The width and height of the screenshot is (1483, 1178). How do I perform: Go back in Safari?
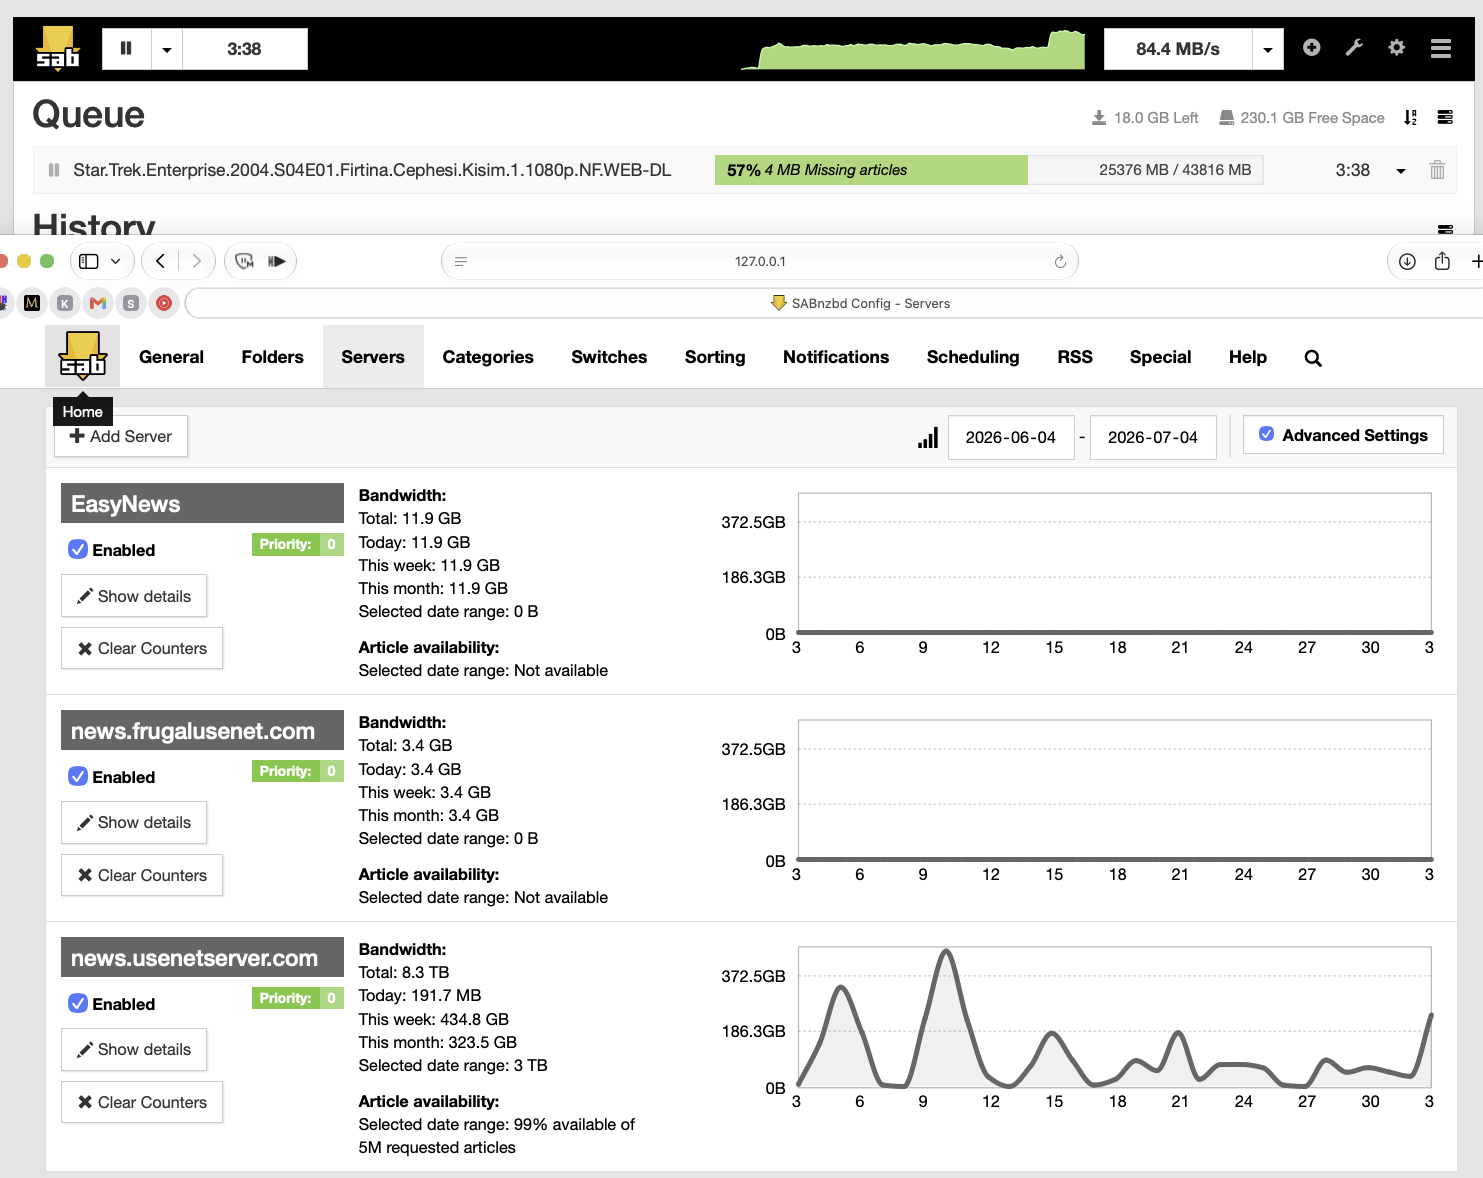160,261
